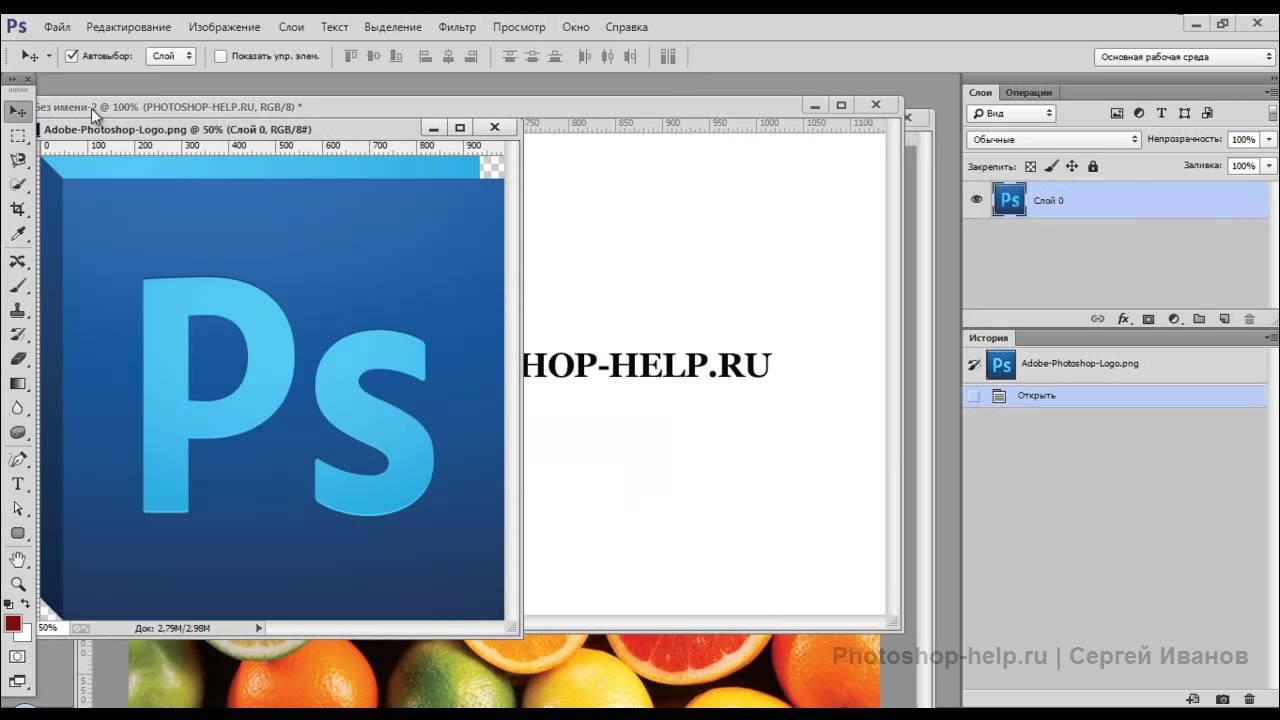Click the link layers icon

click(x=1097, y=319)
